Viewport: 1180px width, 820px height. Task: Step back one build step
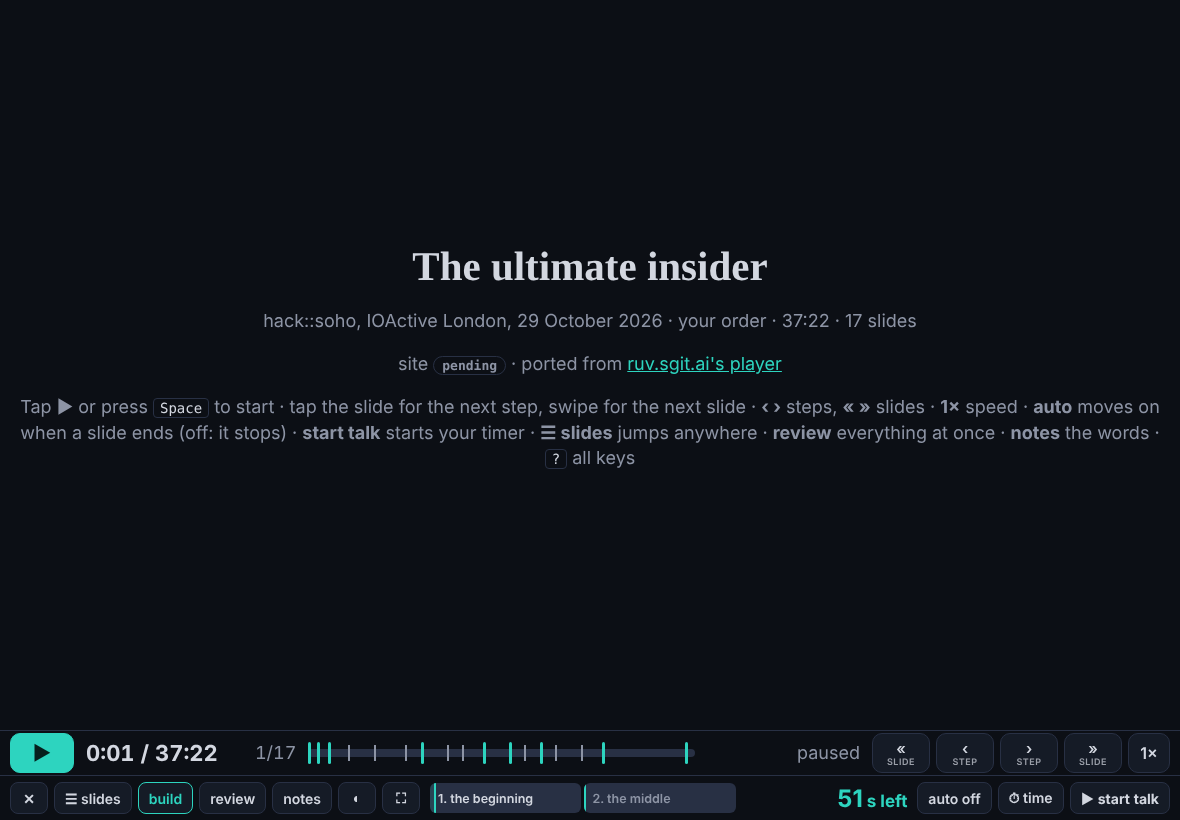pos(965,753)
